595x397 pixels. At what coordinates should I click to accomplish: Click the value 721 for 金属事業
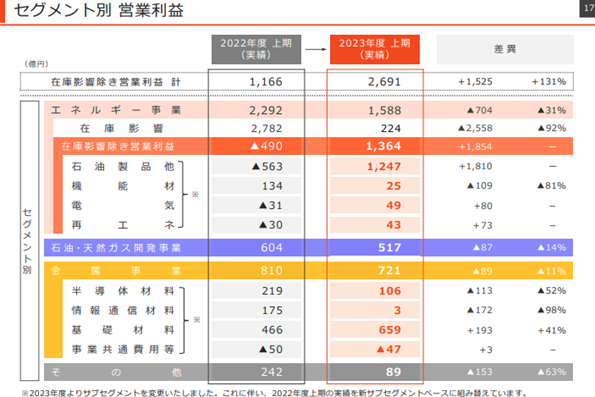click(390, 271)
